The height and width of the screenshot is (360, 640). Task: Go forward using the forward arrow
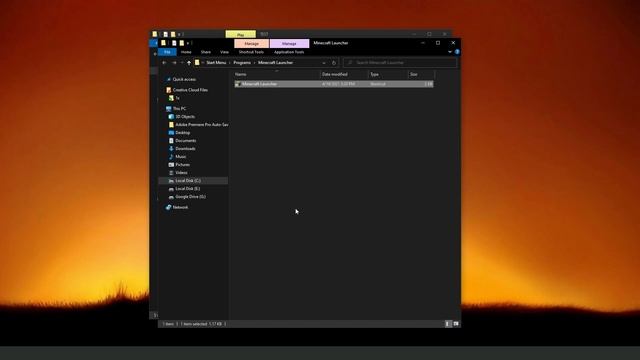(x=174, y=63)
